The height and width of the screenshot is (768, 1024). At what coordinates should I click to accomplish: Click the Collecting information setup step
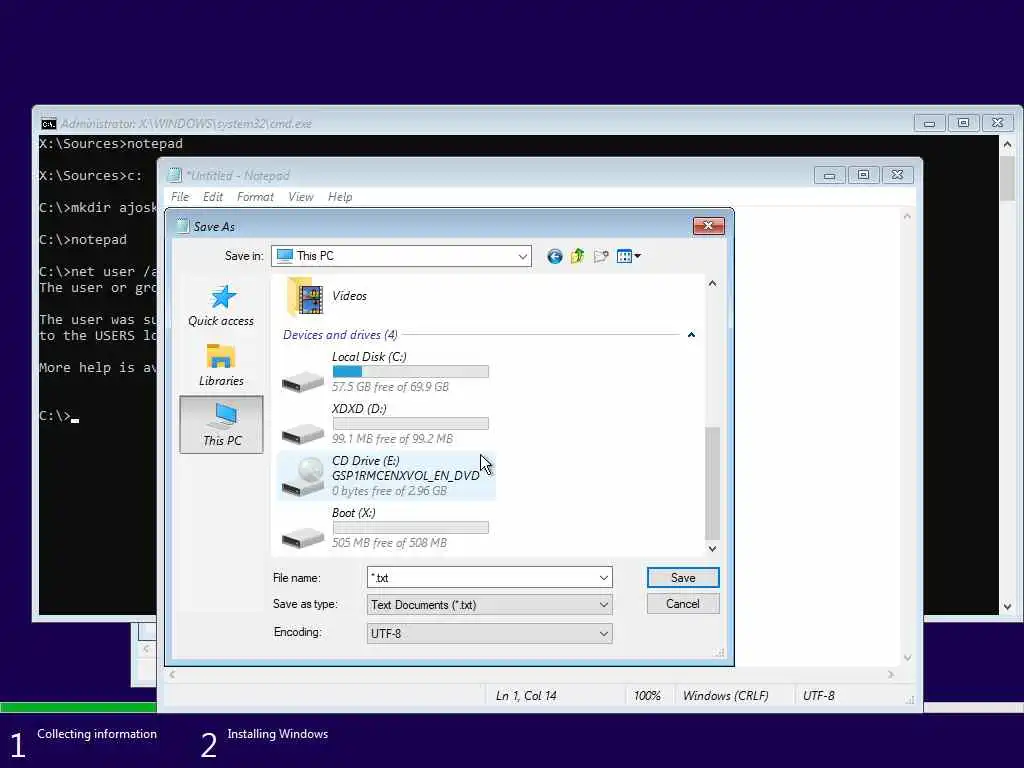click(97, 734)
